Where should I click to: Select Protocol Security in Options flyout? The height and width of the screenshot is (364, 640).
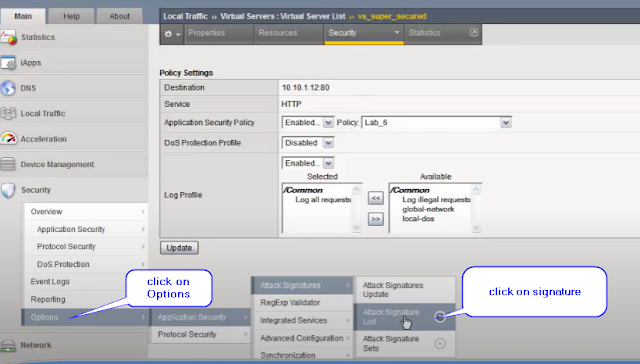pos(200,335)
